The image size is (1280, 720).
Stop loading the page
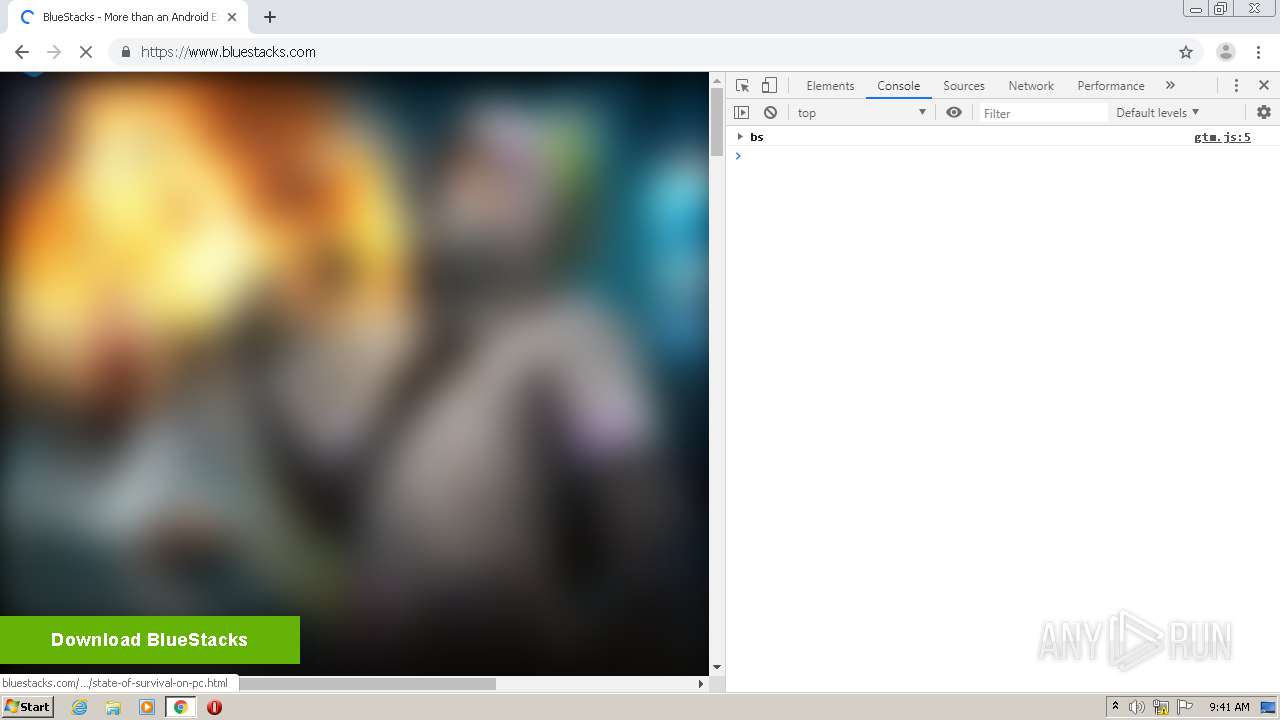pyautogui.click(x=86, y=52)
